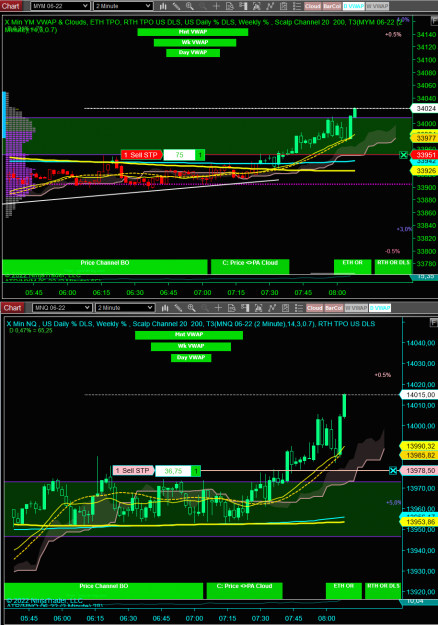Viewport: 438px width, 625px height.
Task: Click the Chart tab of upper window
Action: (x=10, y=6)
